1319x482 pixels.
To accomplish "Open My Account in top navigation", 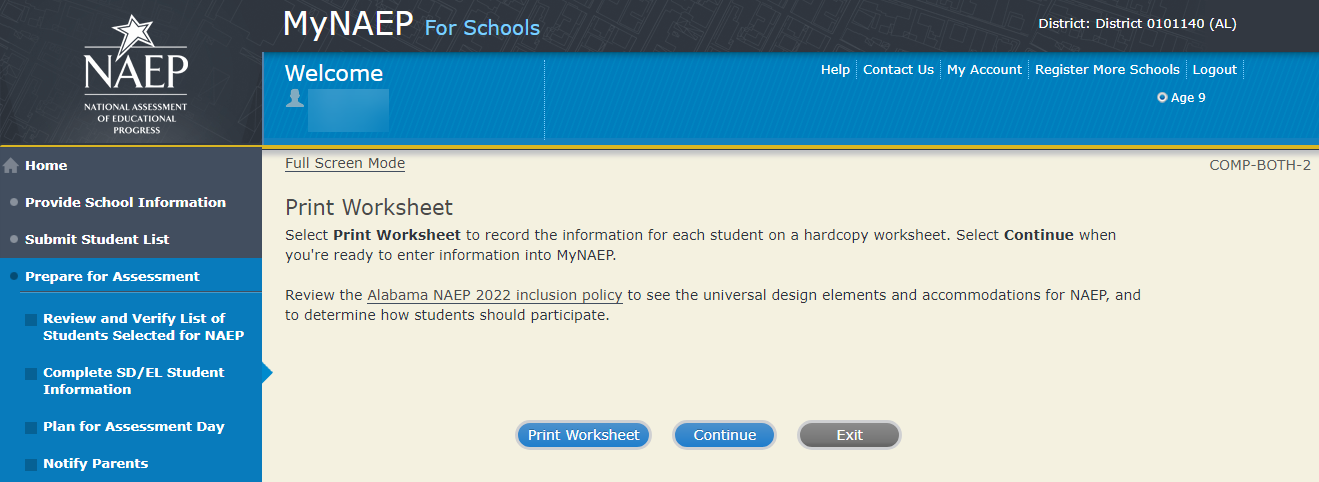I will pos(984,70).
